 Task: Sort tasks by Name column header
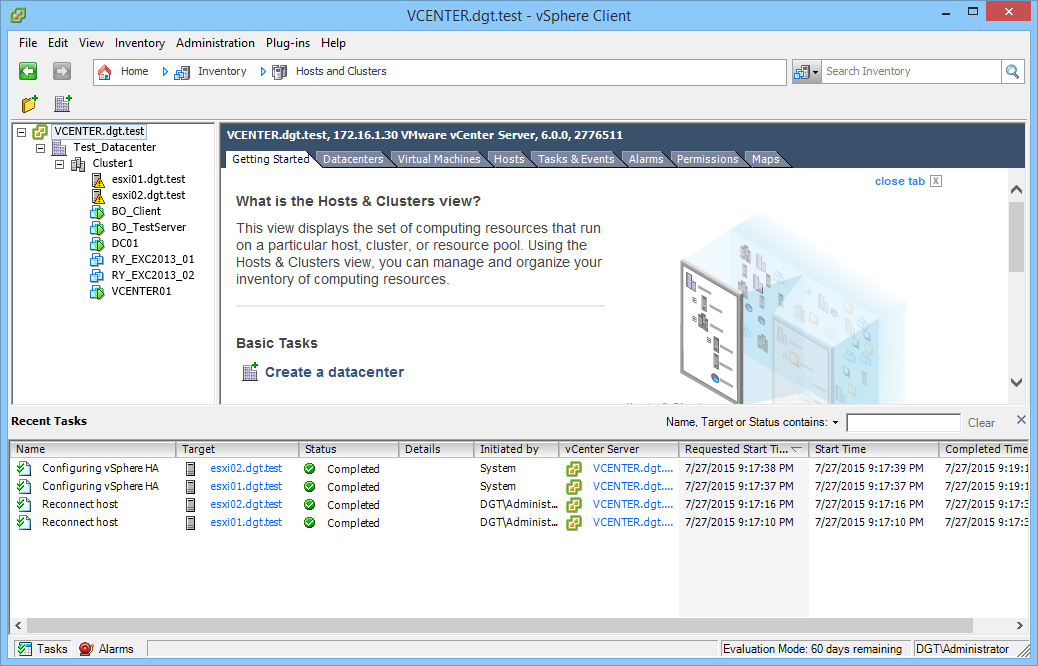(x=93, y=450)
